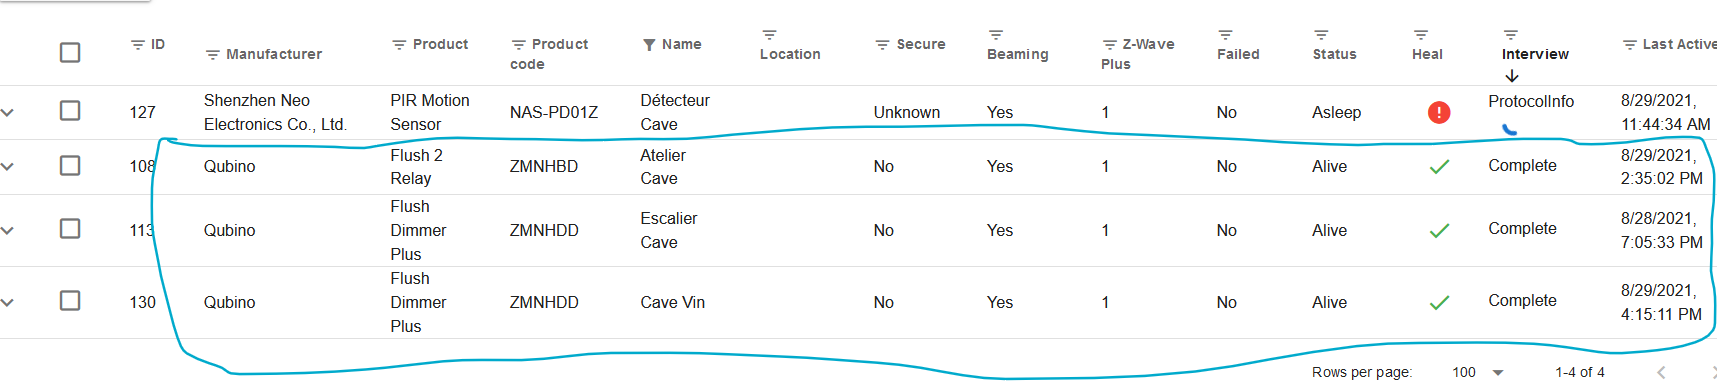The width and height of the screenshot is (1717, 381).
Task: Click the Interview column sort arrow
Action: tap(1512, 76)
